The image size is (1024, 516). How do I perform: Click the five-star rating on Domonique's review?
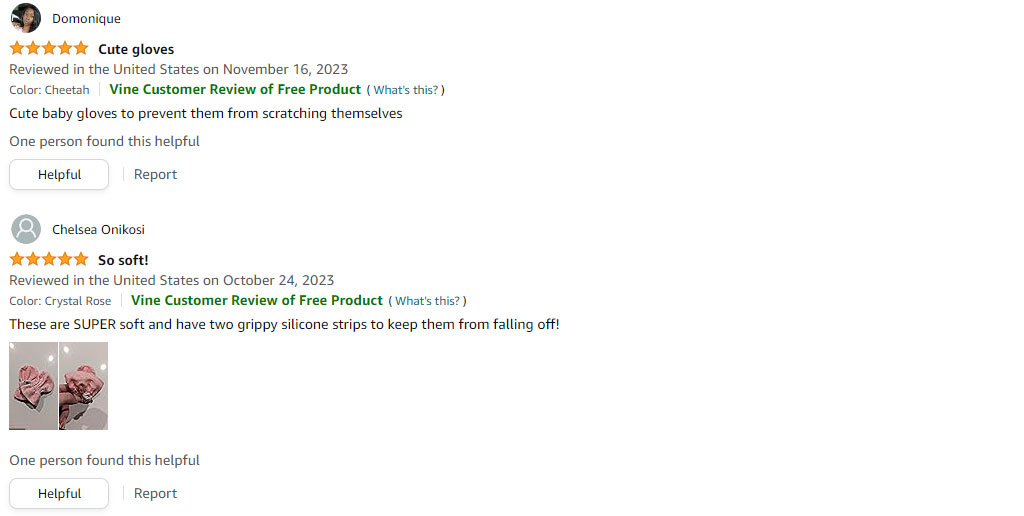pos(49,49)
